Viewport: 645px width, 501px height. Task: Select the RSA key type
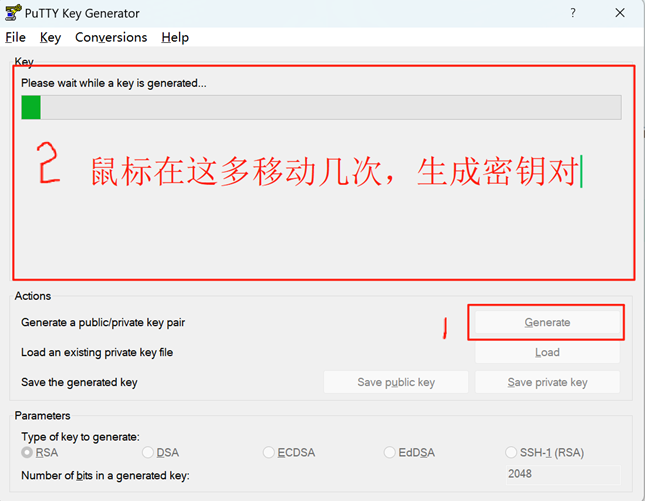point(27,453)
